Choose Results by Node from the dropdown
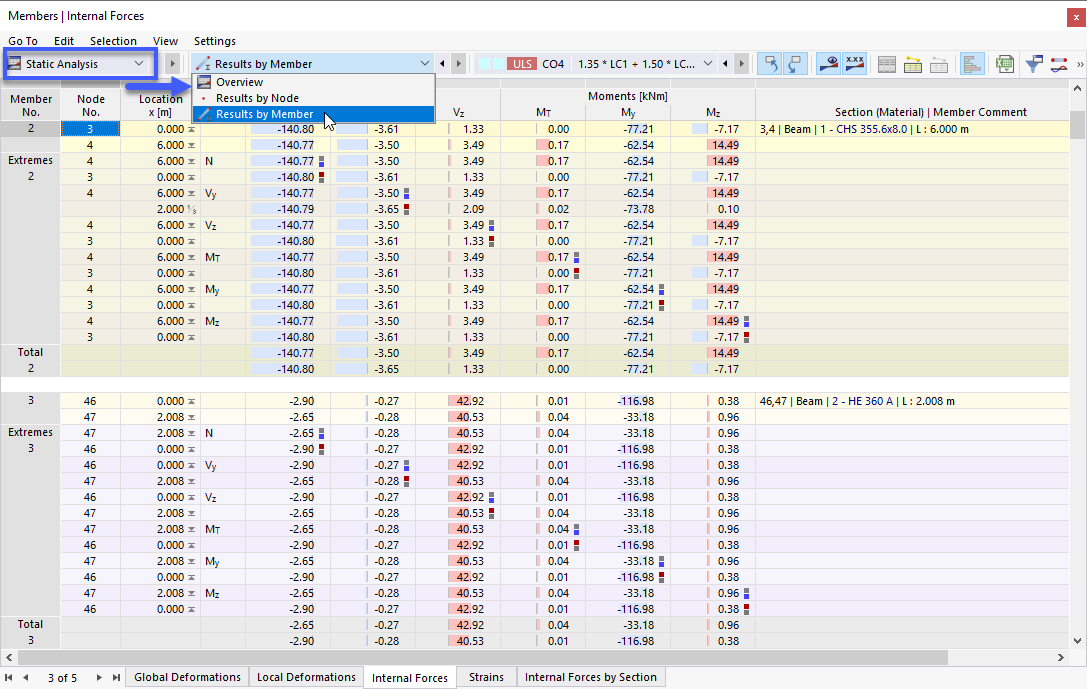This screenshot has width=1087, height=689. pos(260,97)
